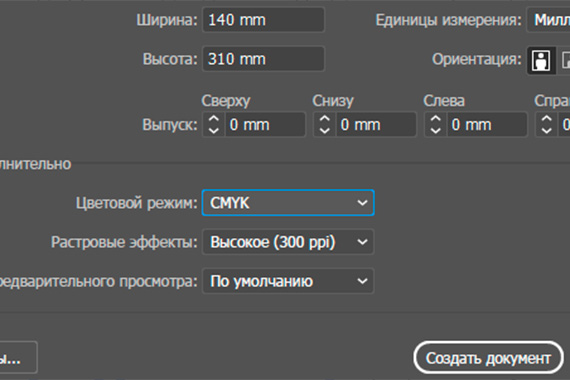This screenshot has width=570, height=380.
Task: Open the Единицы измерения units dropdown
Action: click(x=549, y=20)
